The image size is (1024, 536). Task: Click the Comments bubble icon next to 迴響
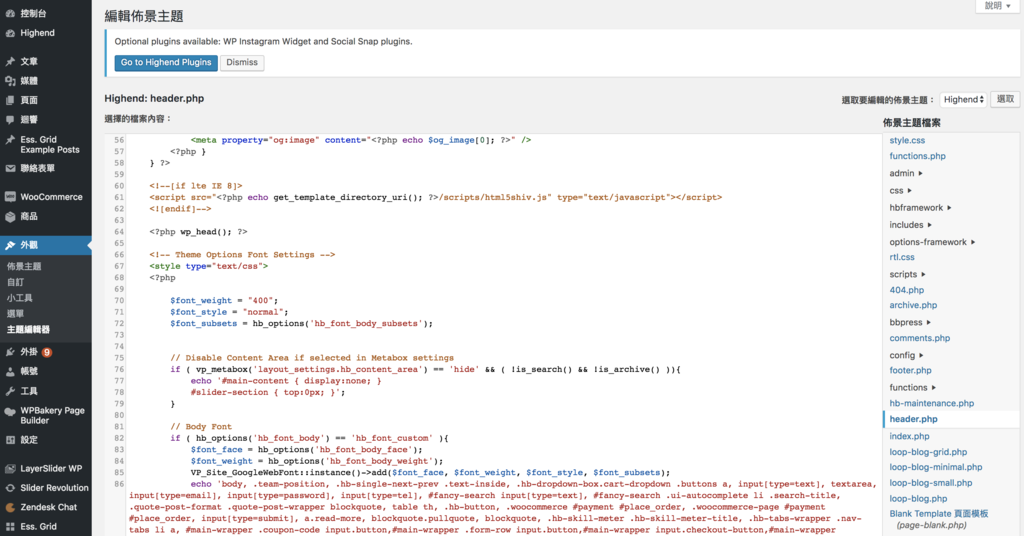coord(10,119)
